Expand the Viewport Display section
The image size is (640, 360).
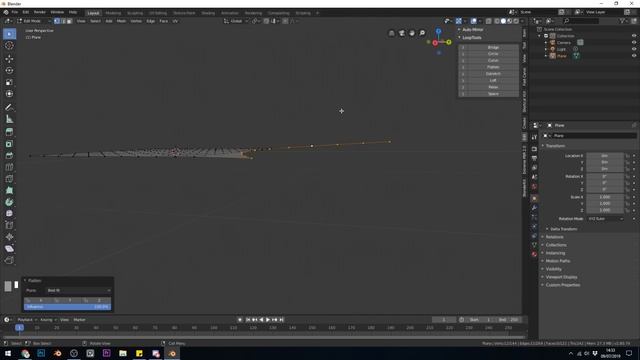pyautogui.click(x=561, y=277)
